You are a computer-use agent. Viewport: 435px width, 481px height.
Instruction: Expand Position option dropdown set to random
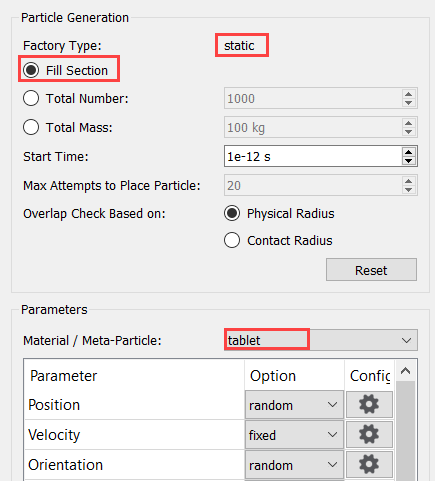(294, 405)
